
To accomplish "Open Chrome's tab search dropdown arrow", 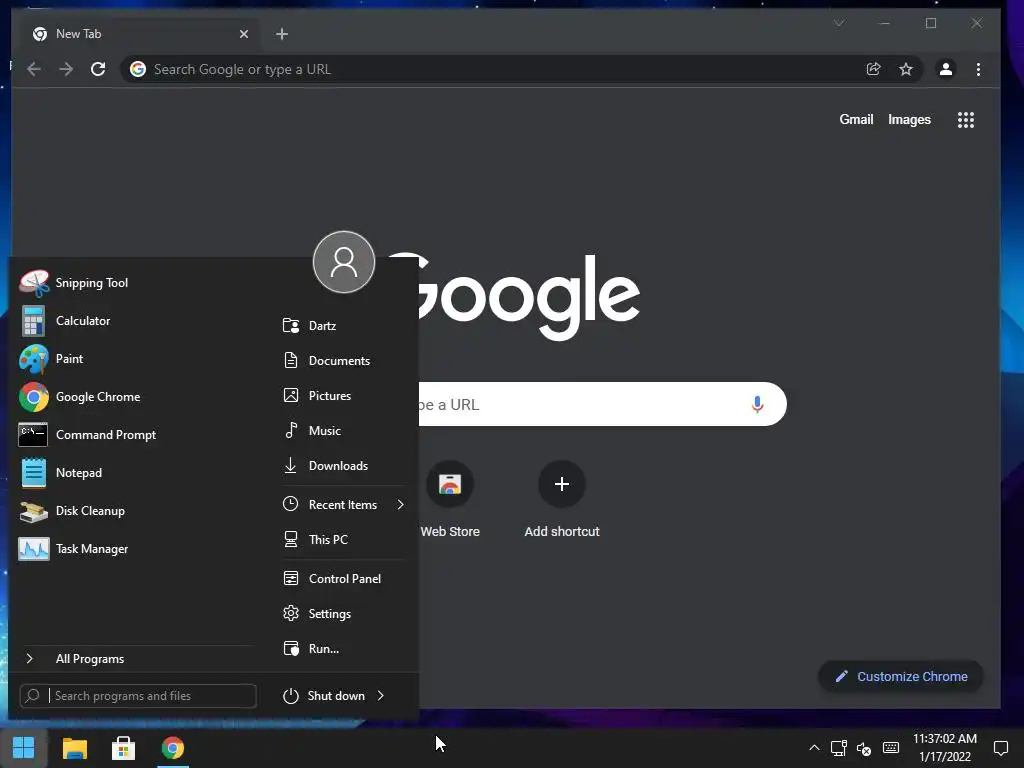I will point(839,24).
